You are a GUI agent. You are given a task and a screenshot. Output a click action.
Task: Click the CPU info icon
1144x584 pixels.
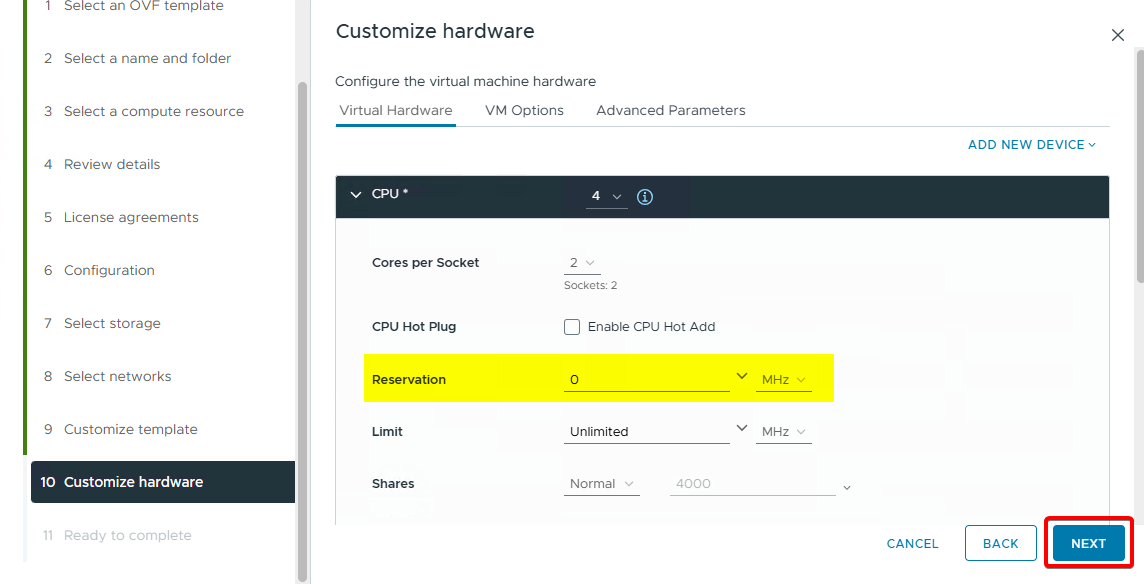[x=645, y=197]
